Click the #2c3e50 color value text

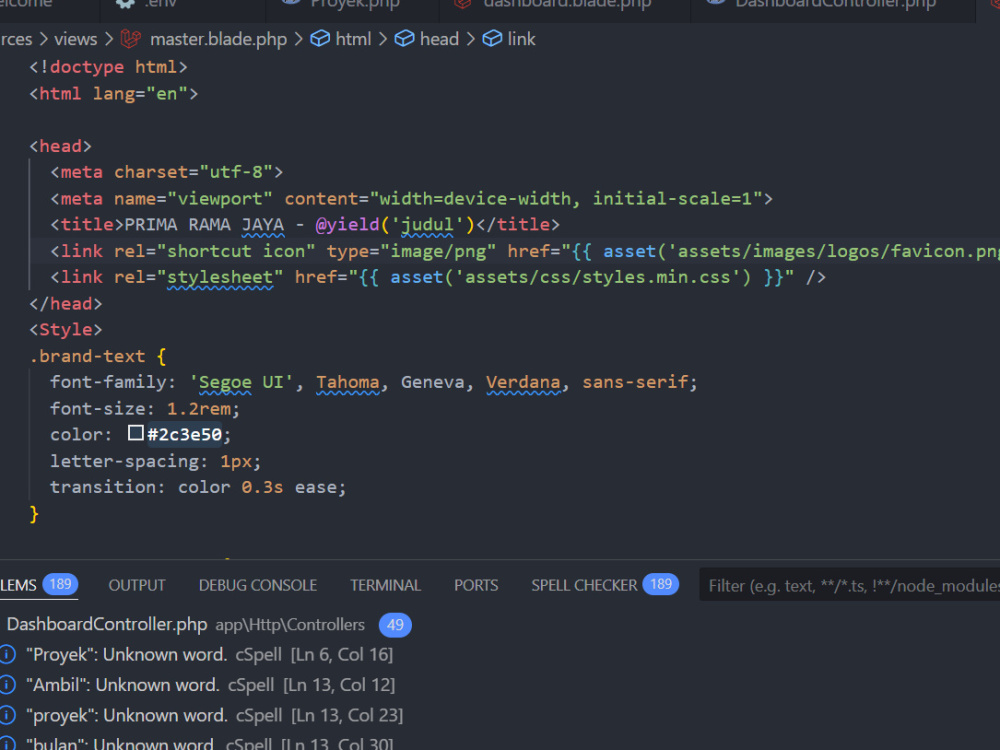[x=184, y=434]
